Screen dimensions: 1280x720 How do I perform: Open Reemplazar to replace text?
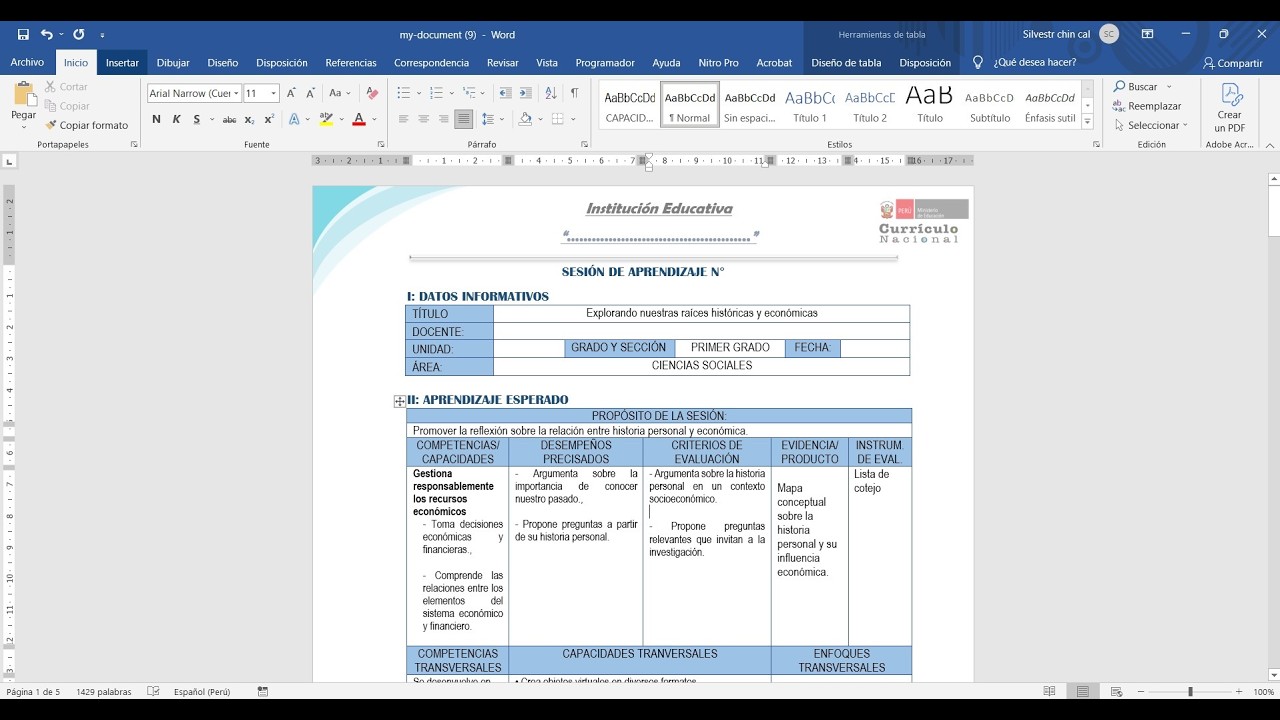[x=1147, y=106]
